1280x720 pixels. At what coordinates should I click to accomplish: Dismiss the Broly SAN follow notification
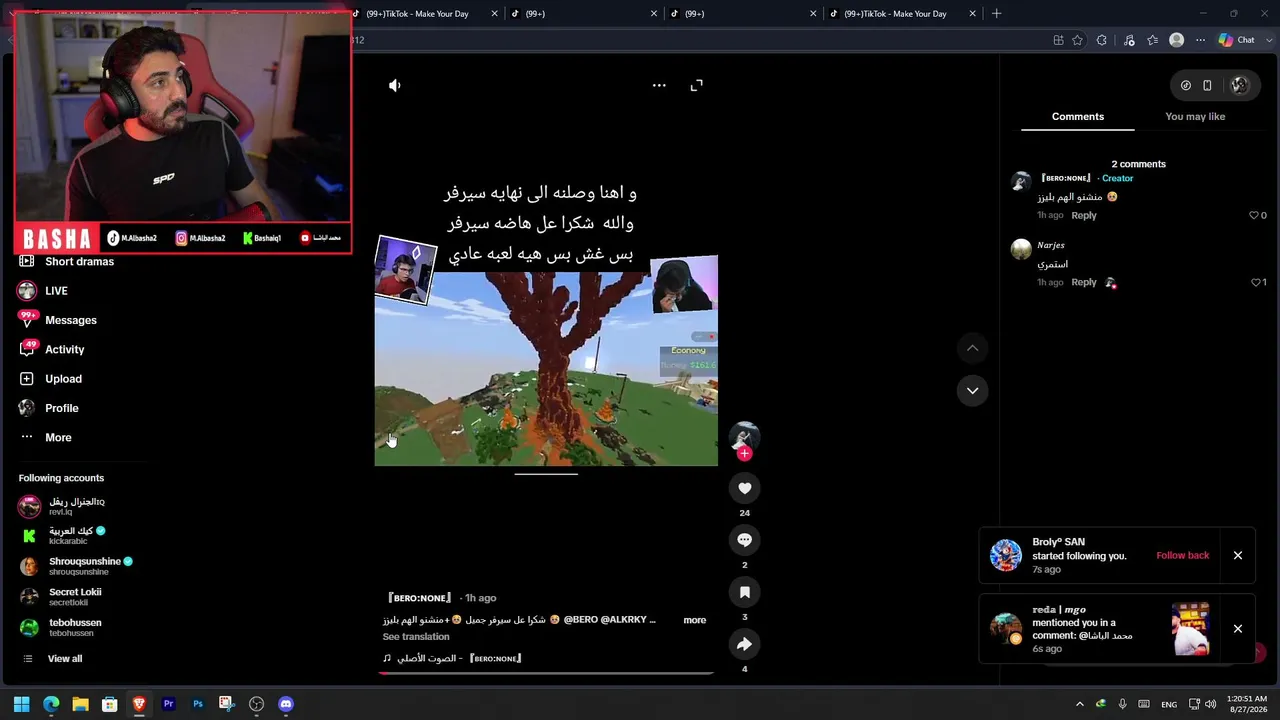(1238, 556)
